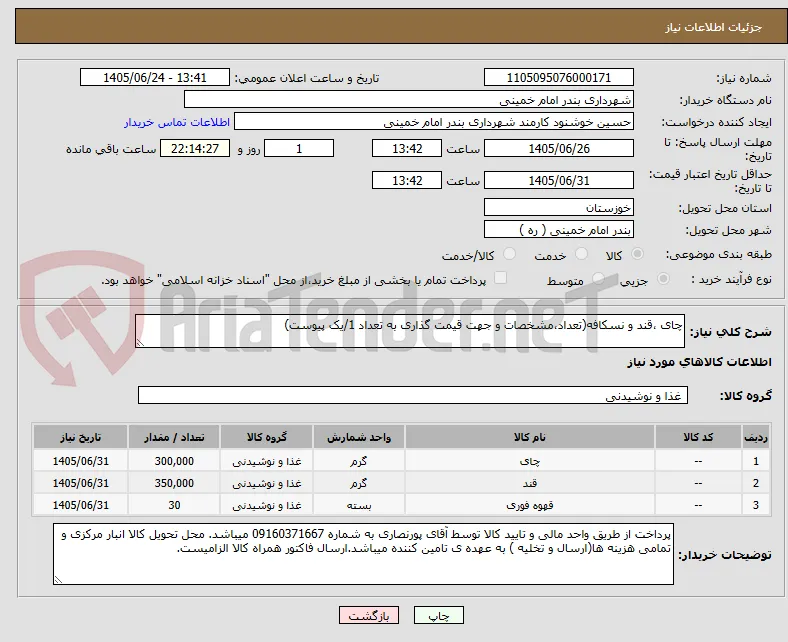The width and height of the screenshot is (788, 642).
Task: Toggle the Islamic treasury bonds payment checkbox
Action: tap(501, 278)
